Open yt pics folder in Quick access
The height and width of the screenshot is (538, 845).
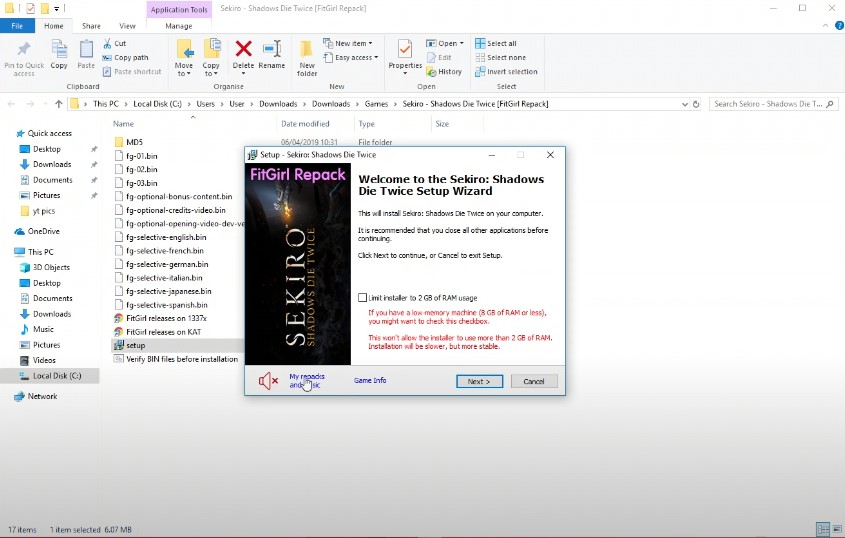click(x=44, y=211)
